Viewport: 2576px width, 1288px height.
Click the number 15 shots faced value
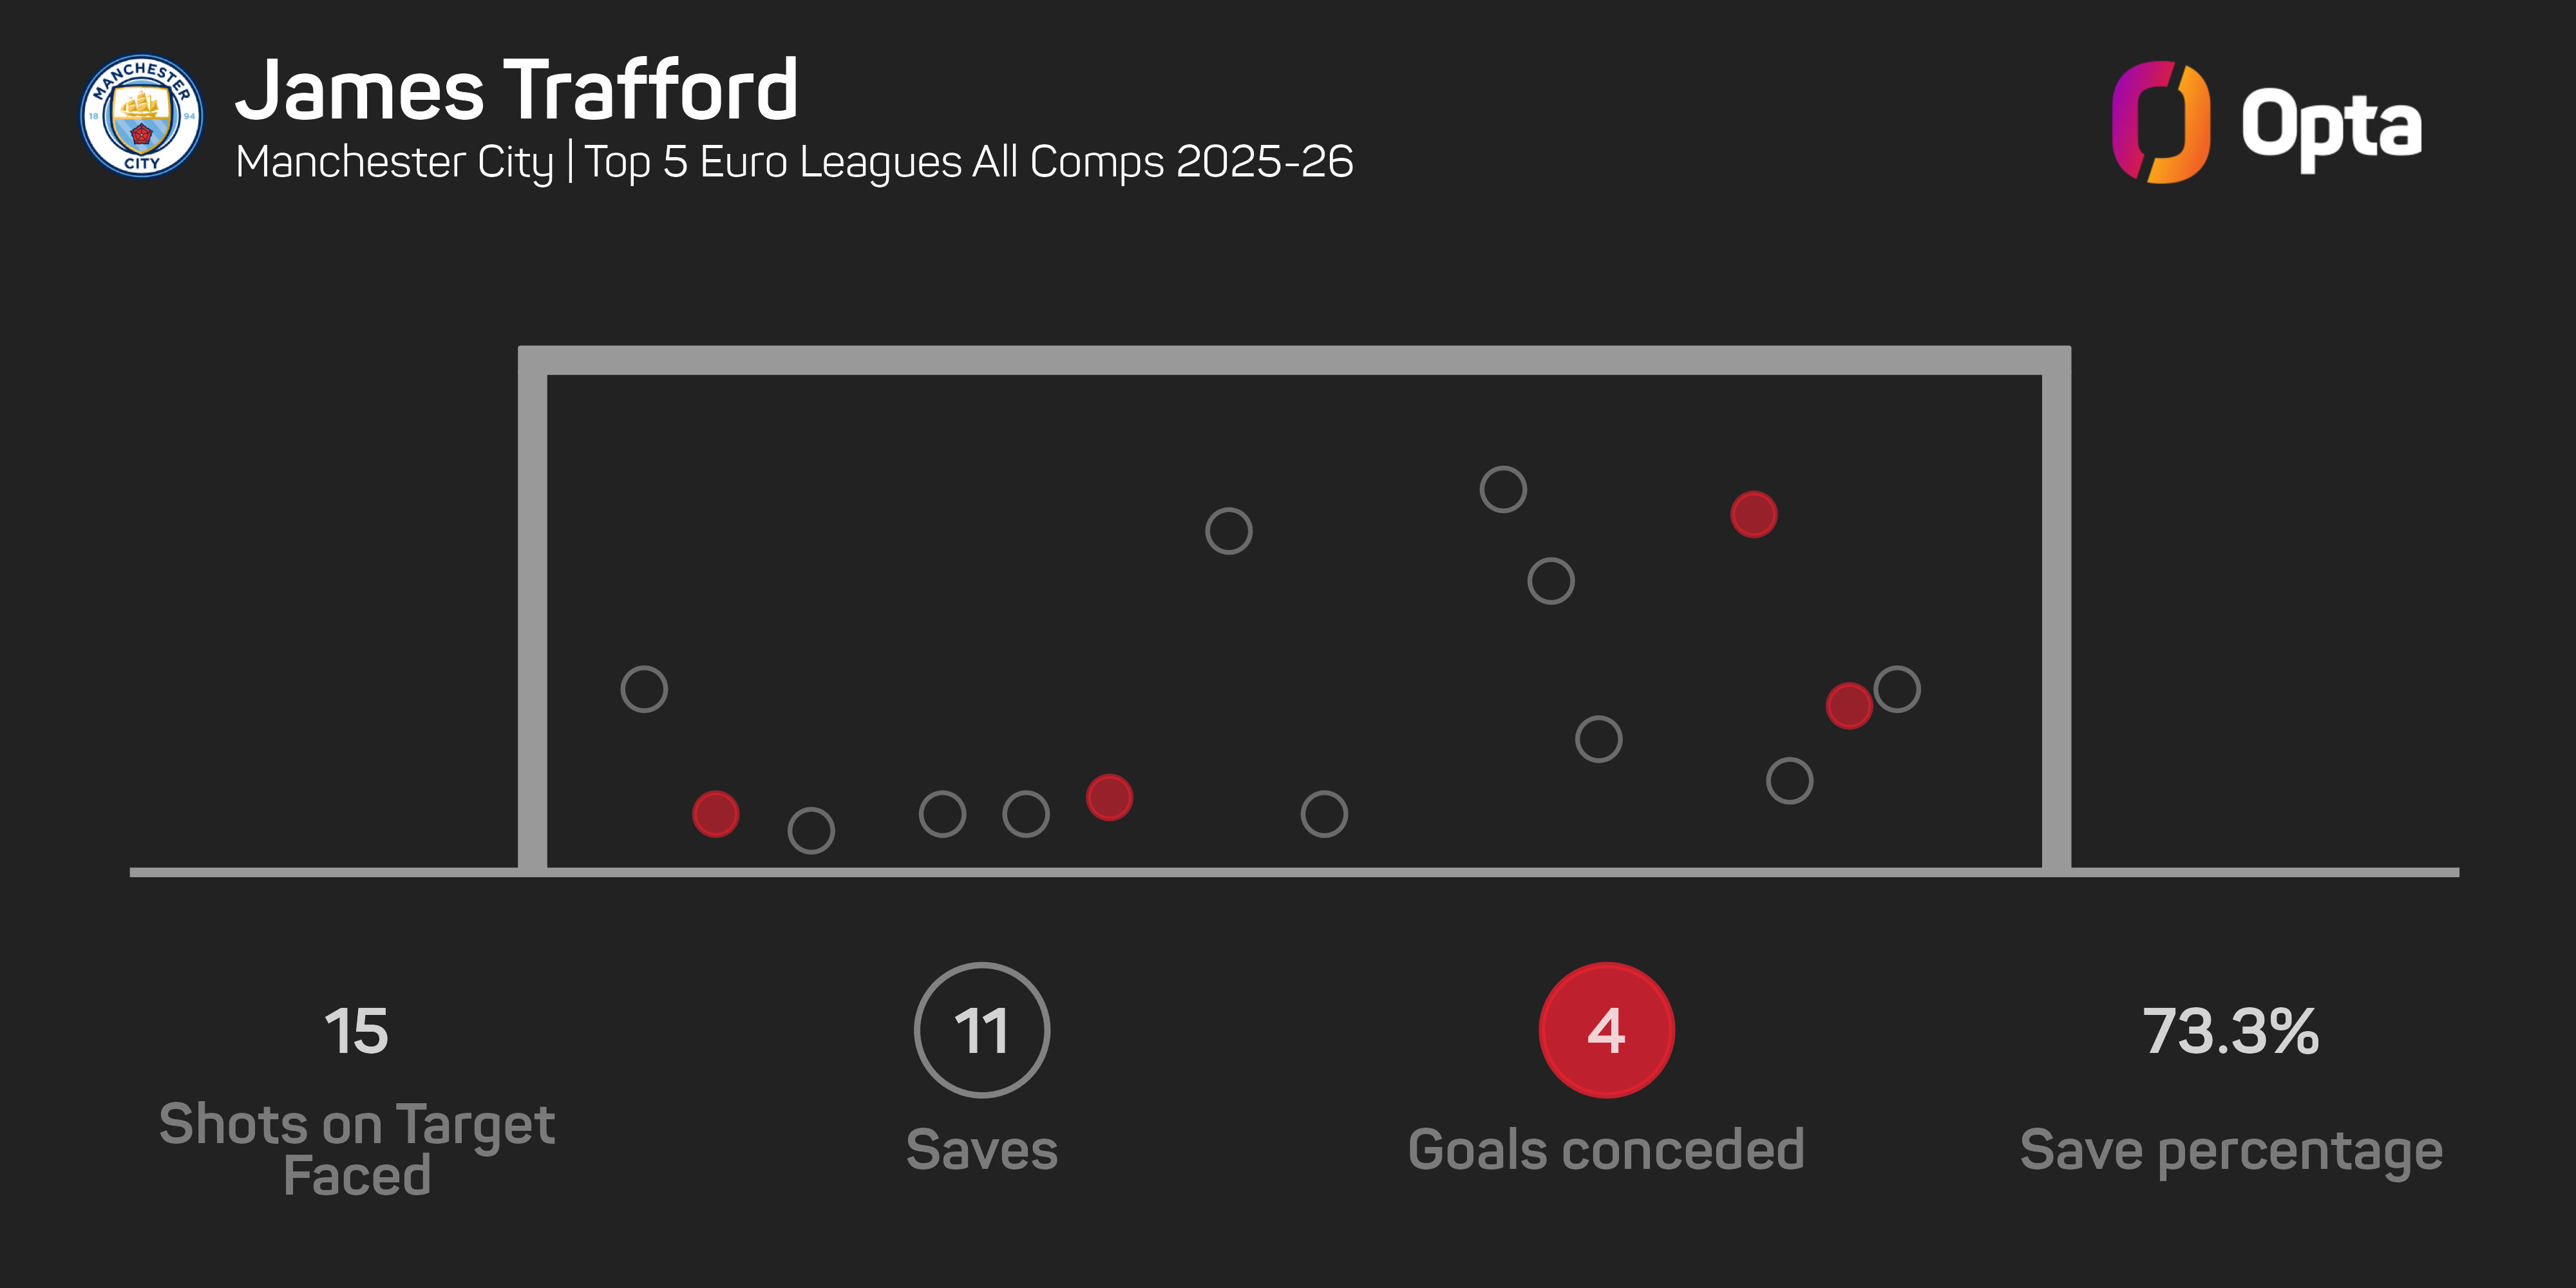pyautogui.click(x=356, y=1031)
